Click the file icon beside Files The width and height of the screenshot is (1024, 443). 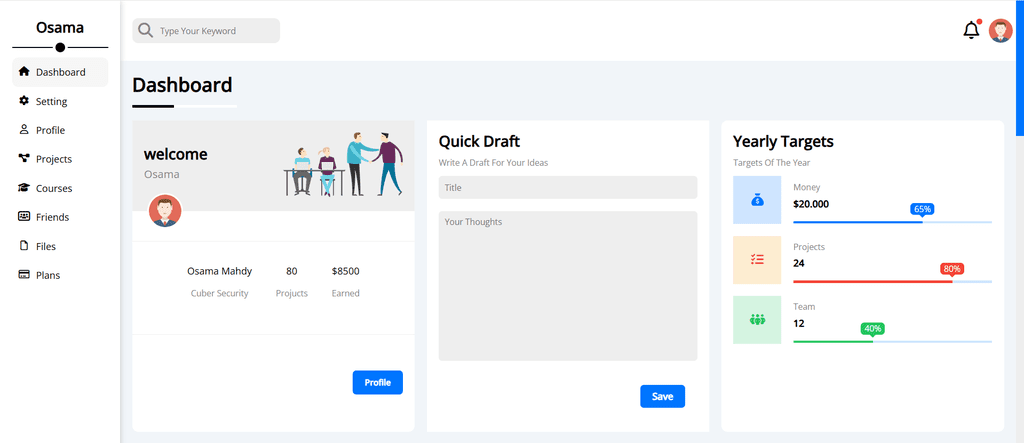pyautogui.click(x=24, y=246)
